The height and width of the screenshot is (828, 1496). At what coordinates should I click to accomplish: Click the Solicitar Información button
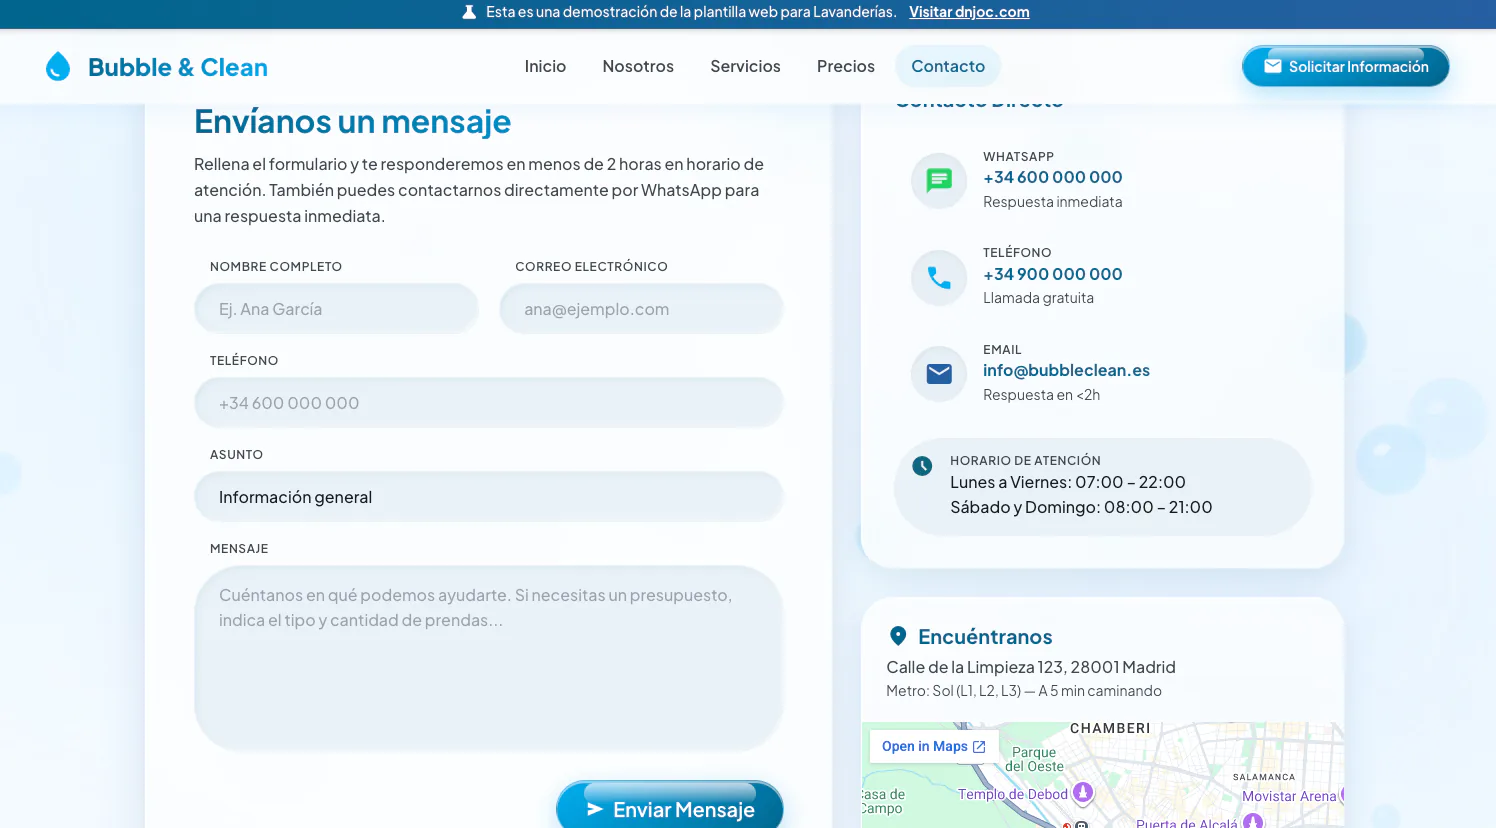tap(1345, 66)
